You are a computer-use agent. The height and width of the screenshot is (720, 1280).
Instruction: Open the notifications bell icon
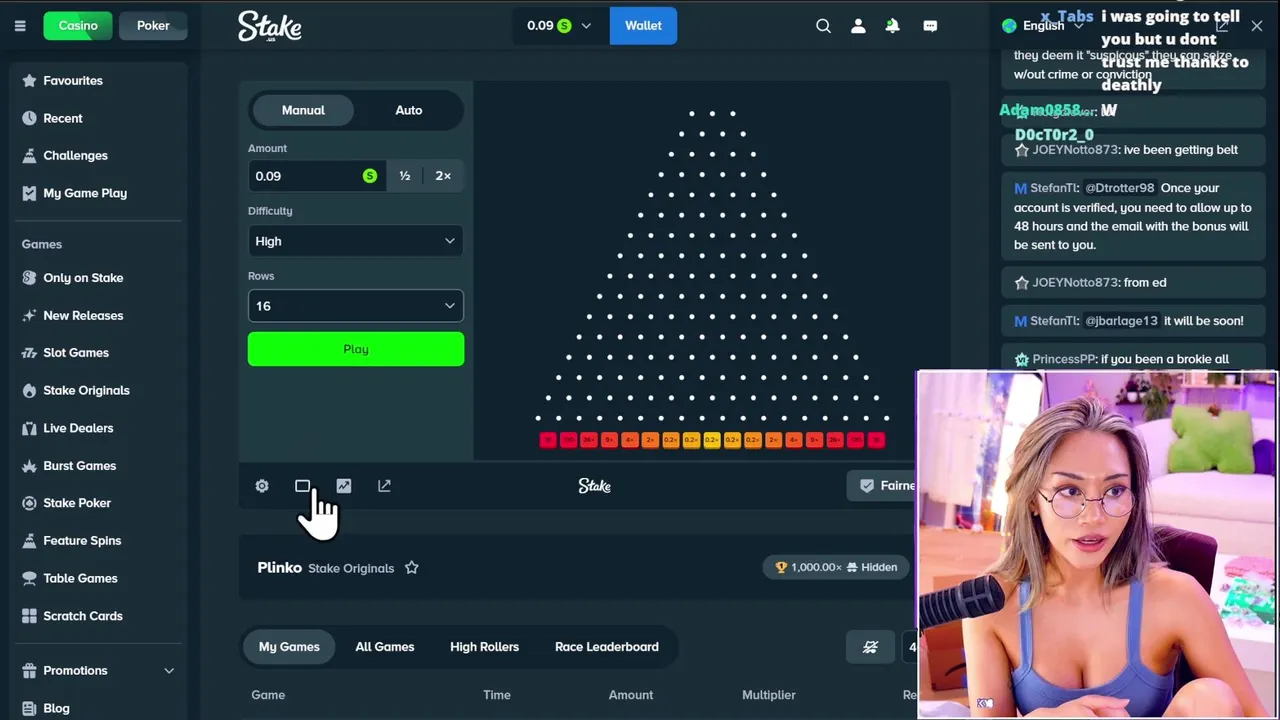(893, 26)
